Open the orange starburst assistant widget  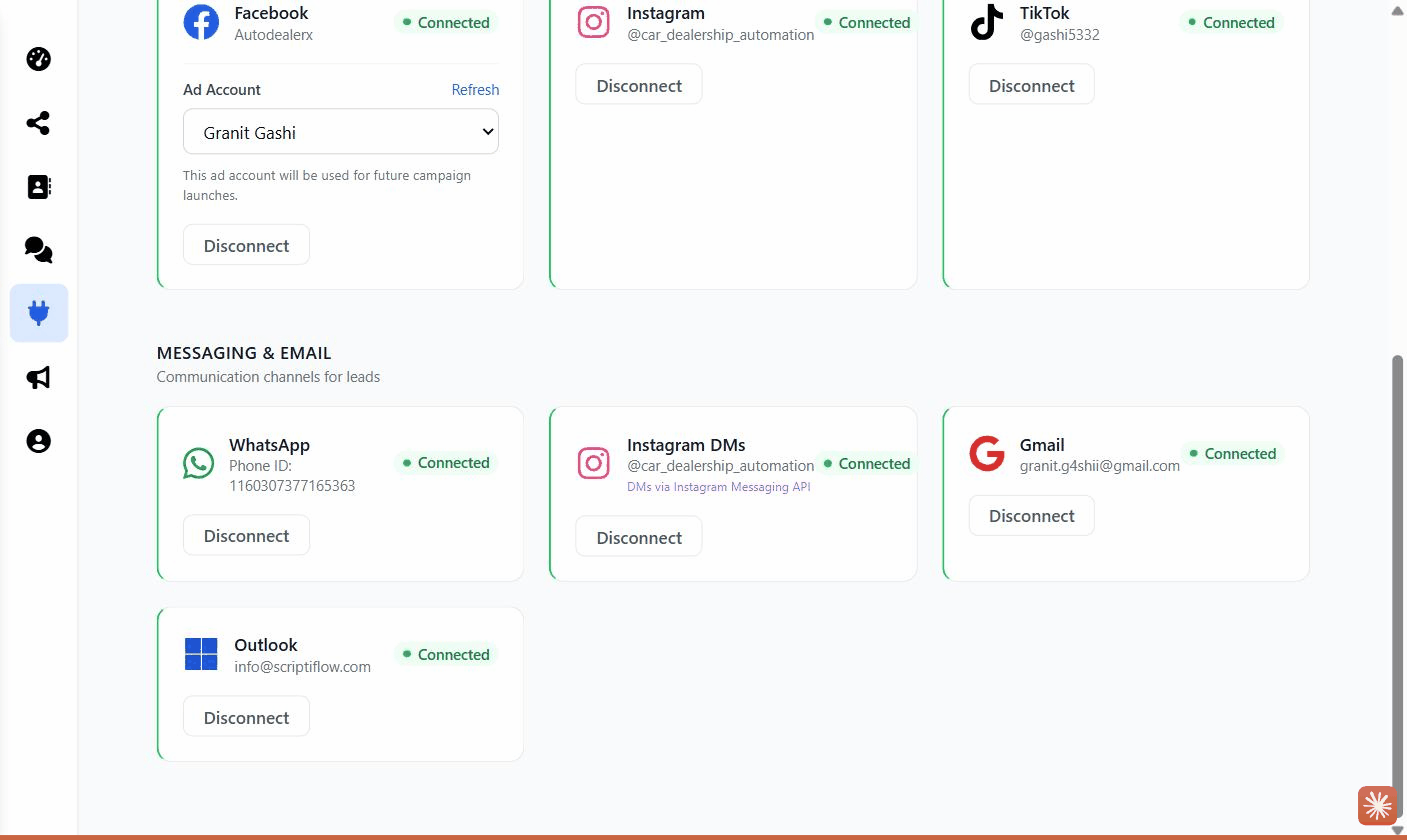click(x=1377, y=805)
